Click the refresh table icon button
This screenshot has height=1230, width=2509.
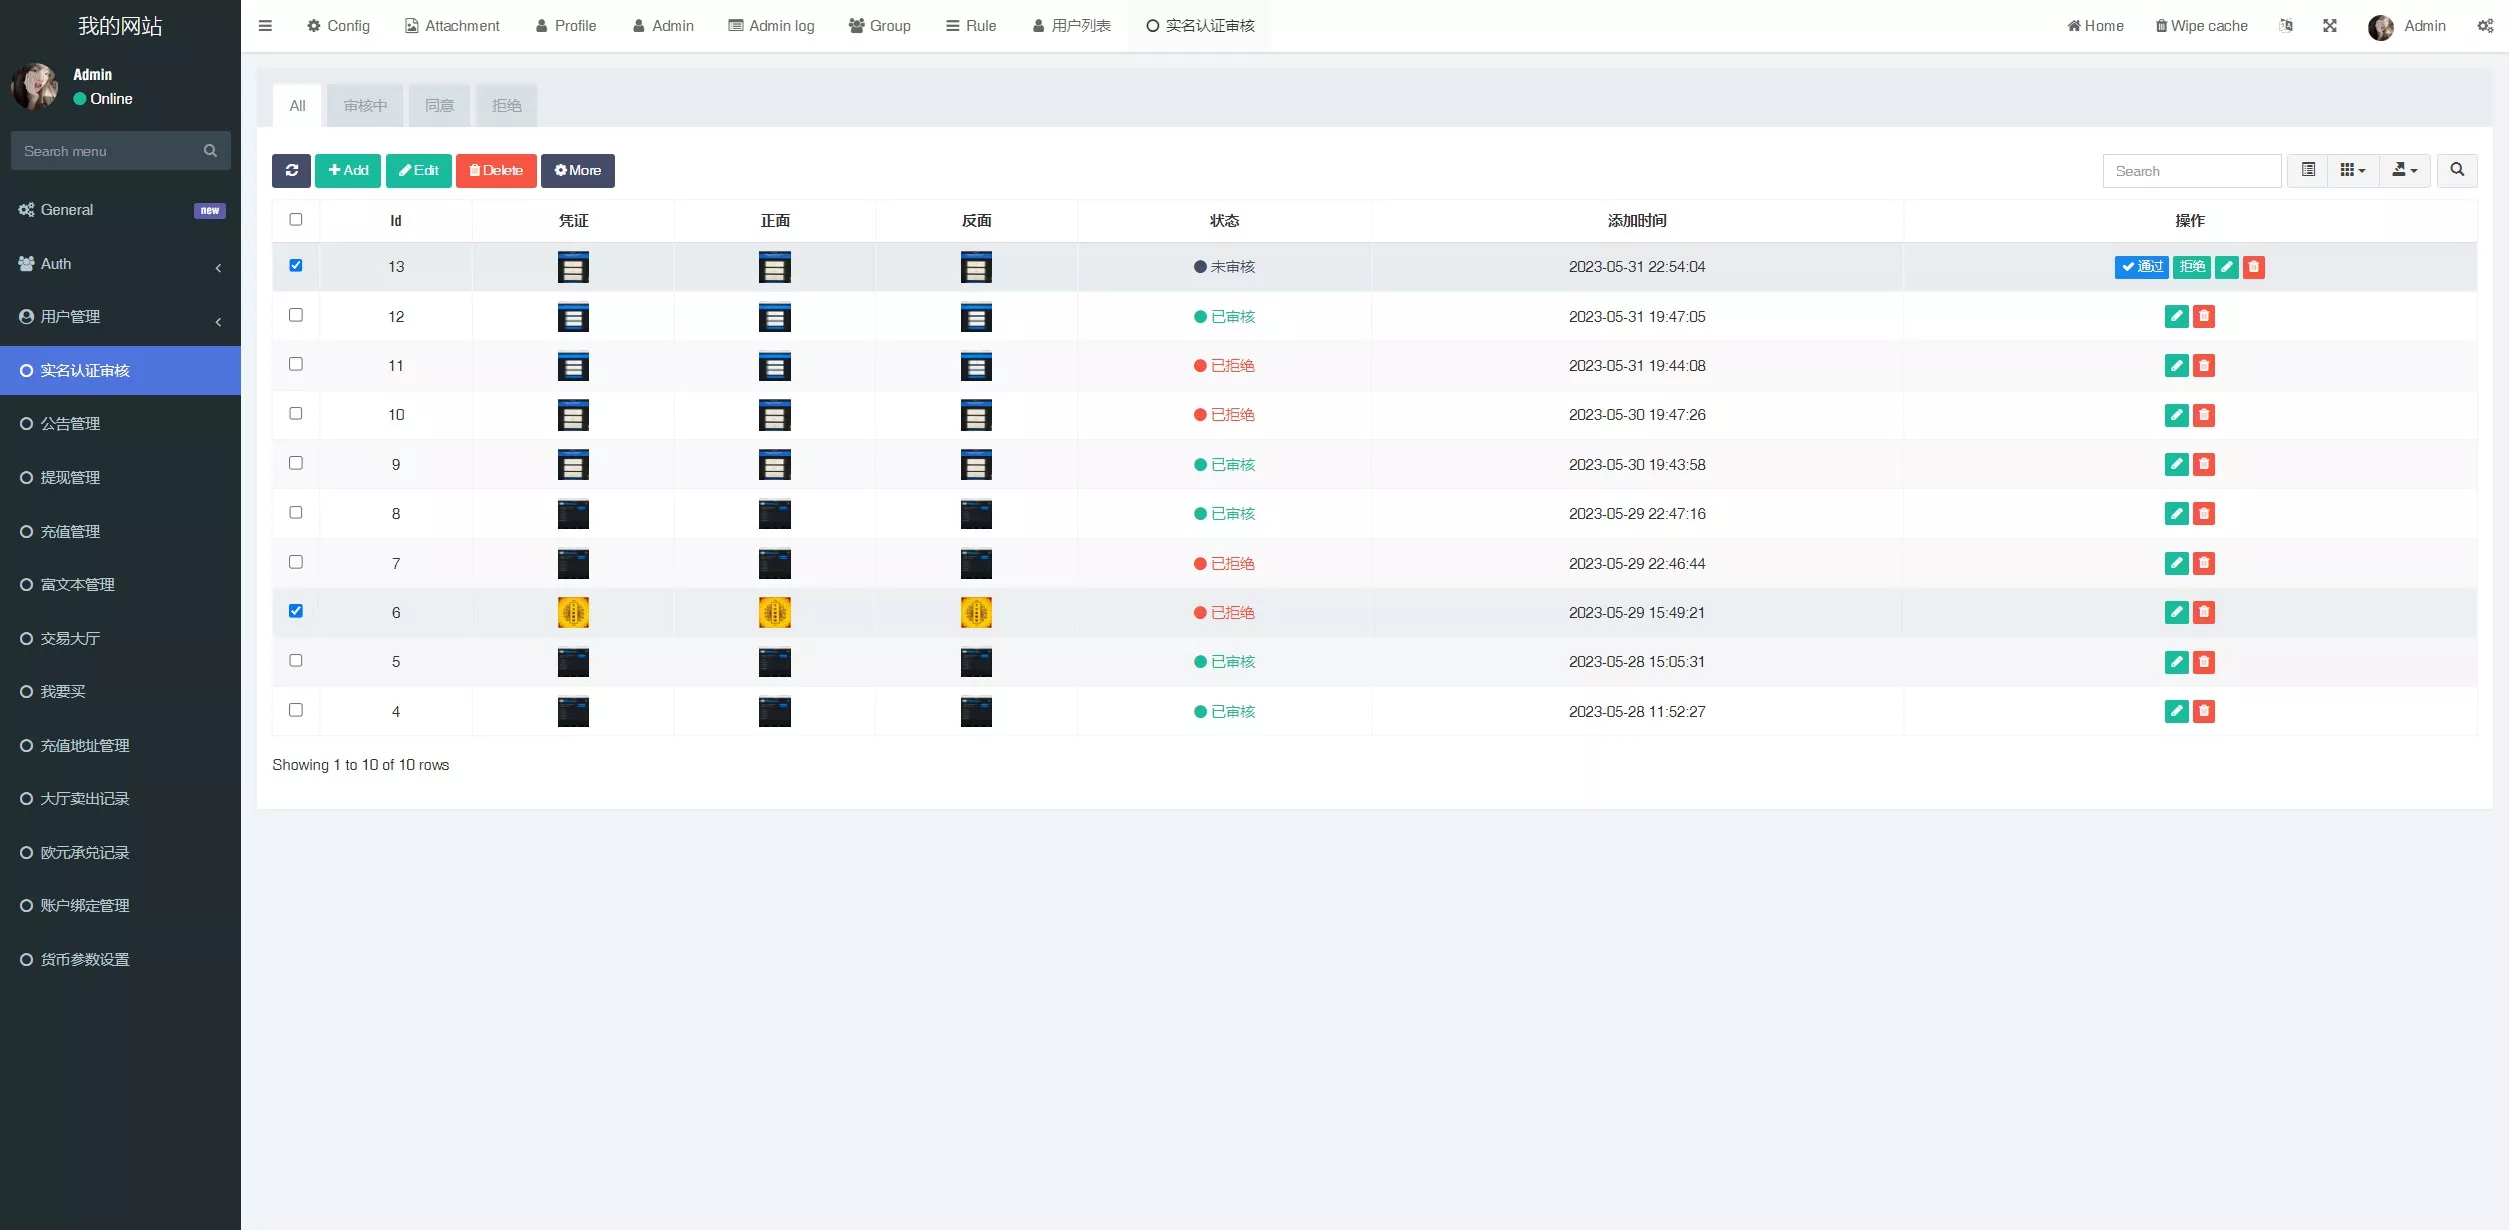[x=291, y=171]
